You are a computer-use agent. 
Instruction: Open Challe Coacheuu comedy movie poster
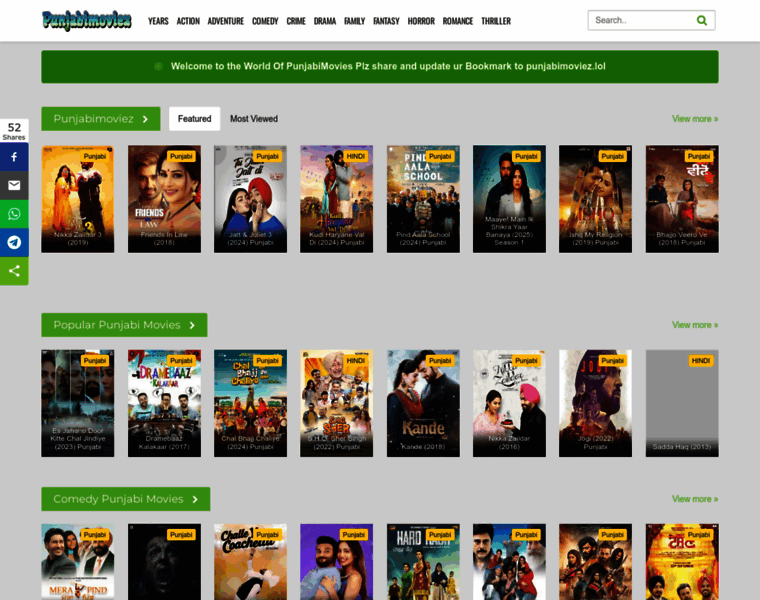[251, 562]
